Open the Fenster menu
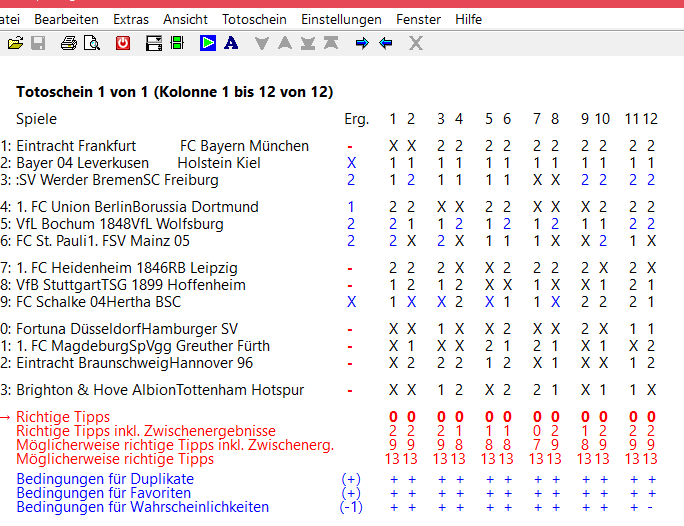Image resolution: width=684 pixels, height=526 pixels. pos(418,19)
